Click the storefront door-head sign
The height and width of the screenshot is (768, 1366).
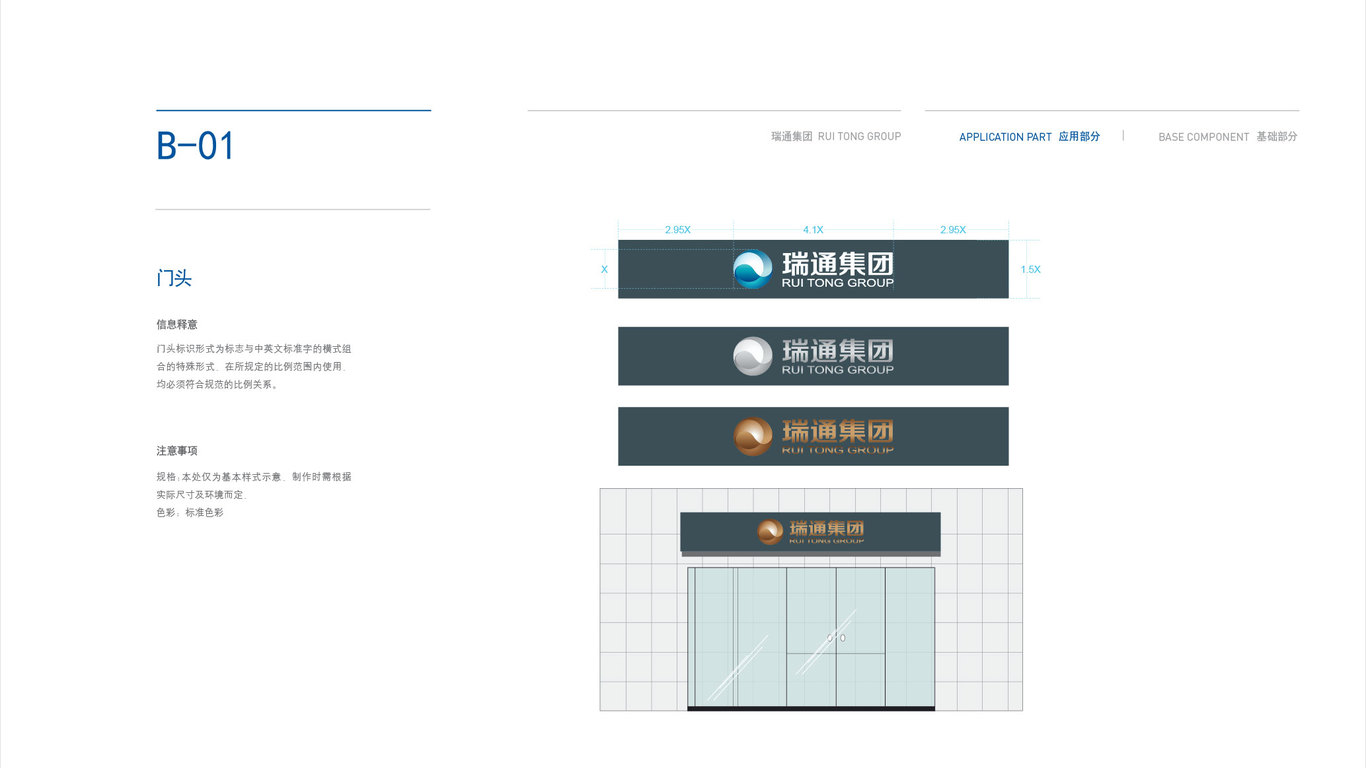coord(811,532)
